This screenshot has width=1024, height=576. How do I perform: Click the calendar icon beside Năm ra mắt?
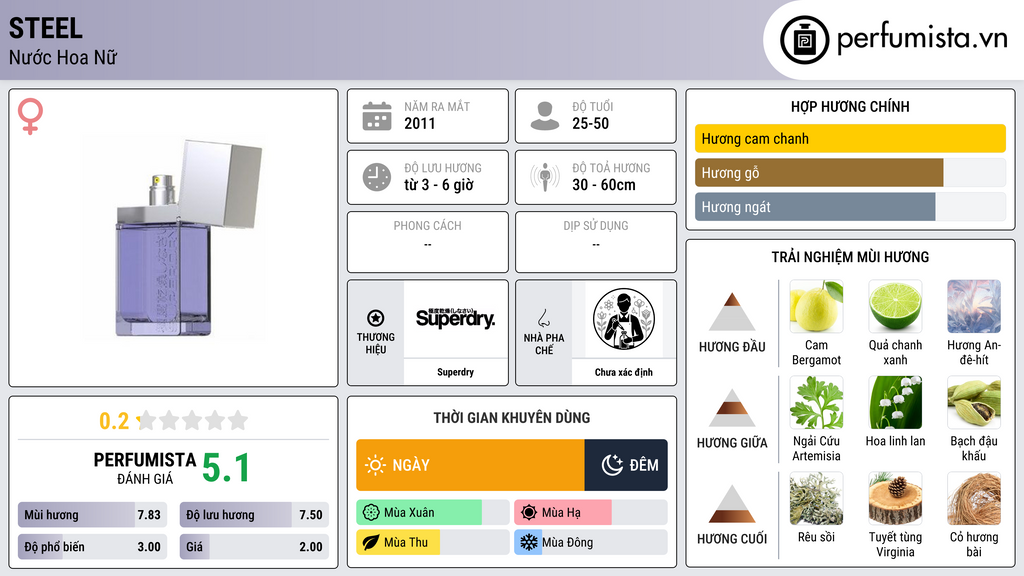(x=377, y=116)
